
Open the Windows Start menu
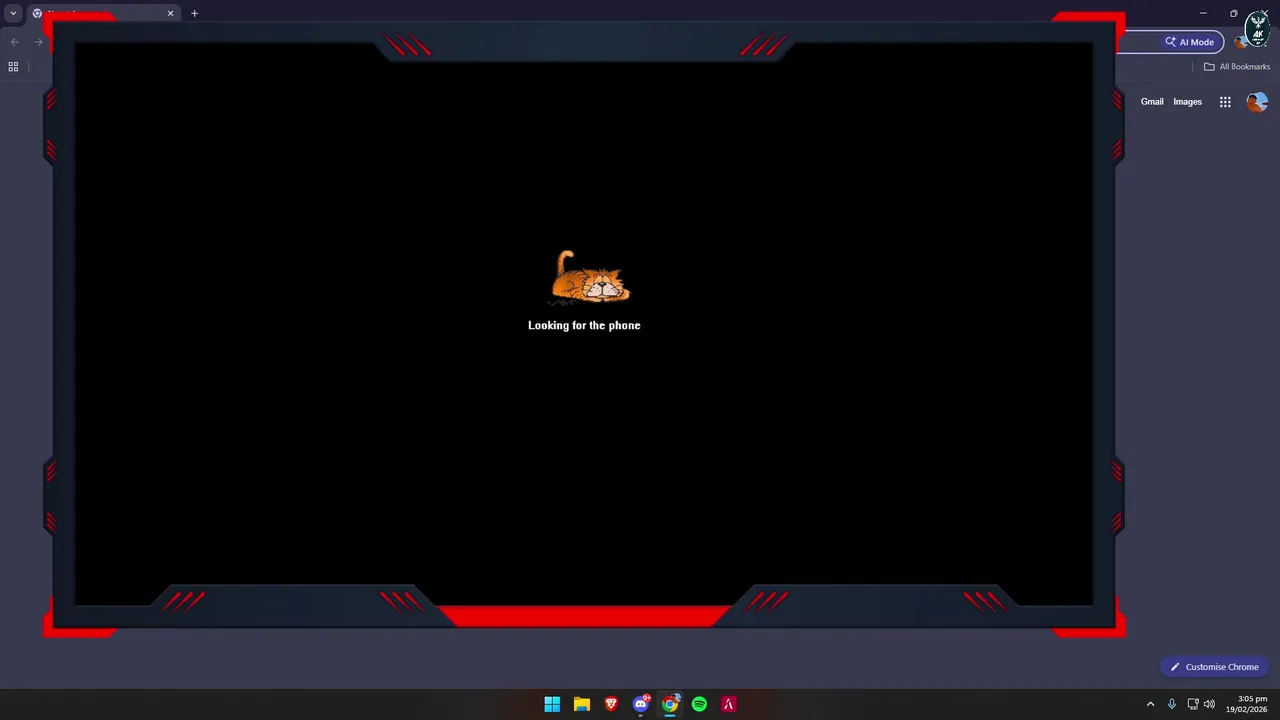552,704
